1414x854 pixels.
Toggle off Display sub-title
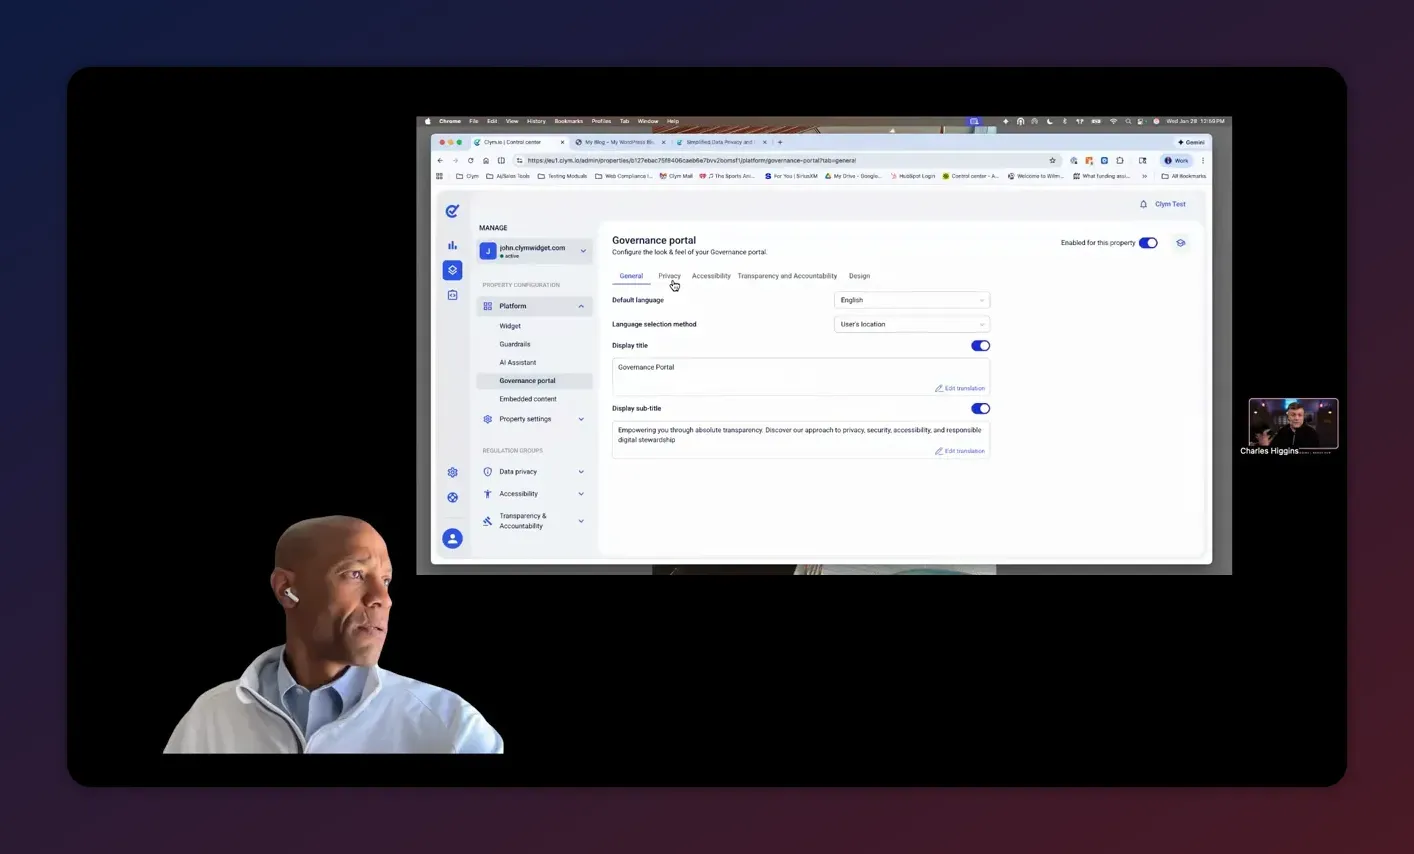click(x=980, y=408)
